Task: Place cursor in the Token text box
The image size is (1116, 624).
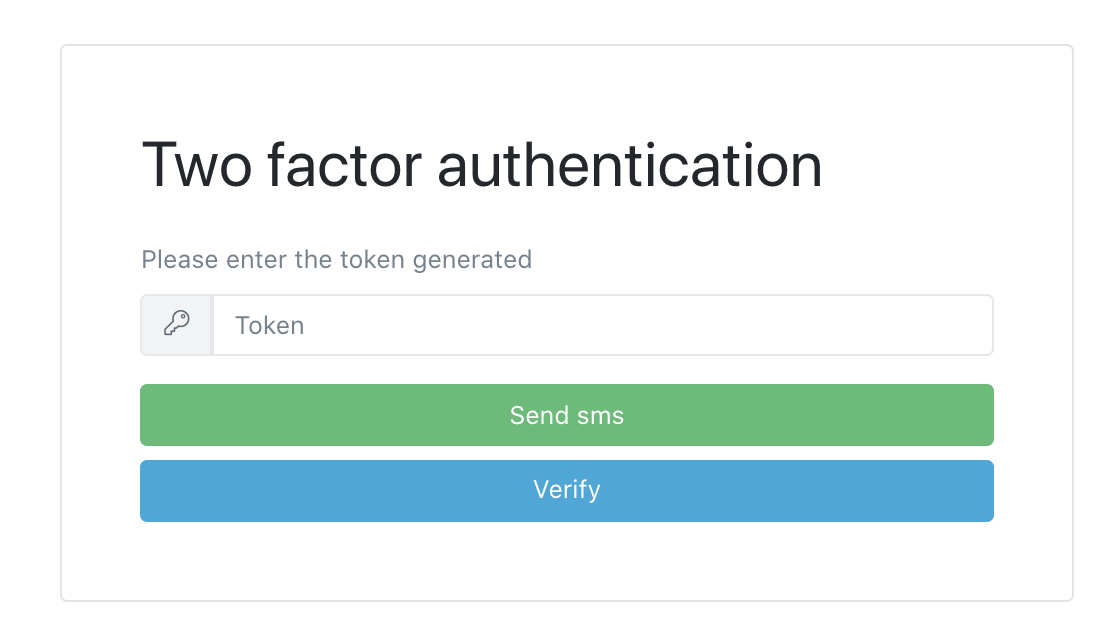Action: (x=602, y=325)
